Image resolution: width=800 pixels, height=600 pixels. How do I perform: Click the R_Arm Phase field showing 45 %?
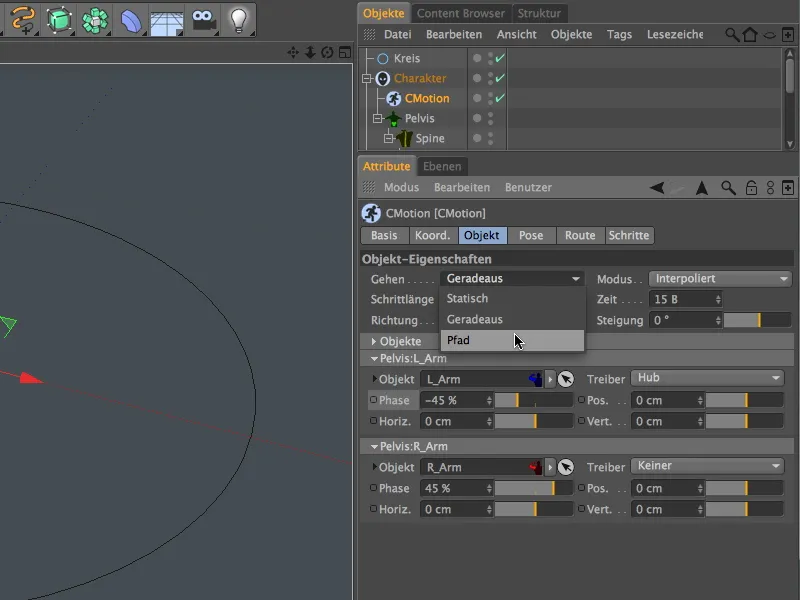pos(457,488)
